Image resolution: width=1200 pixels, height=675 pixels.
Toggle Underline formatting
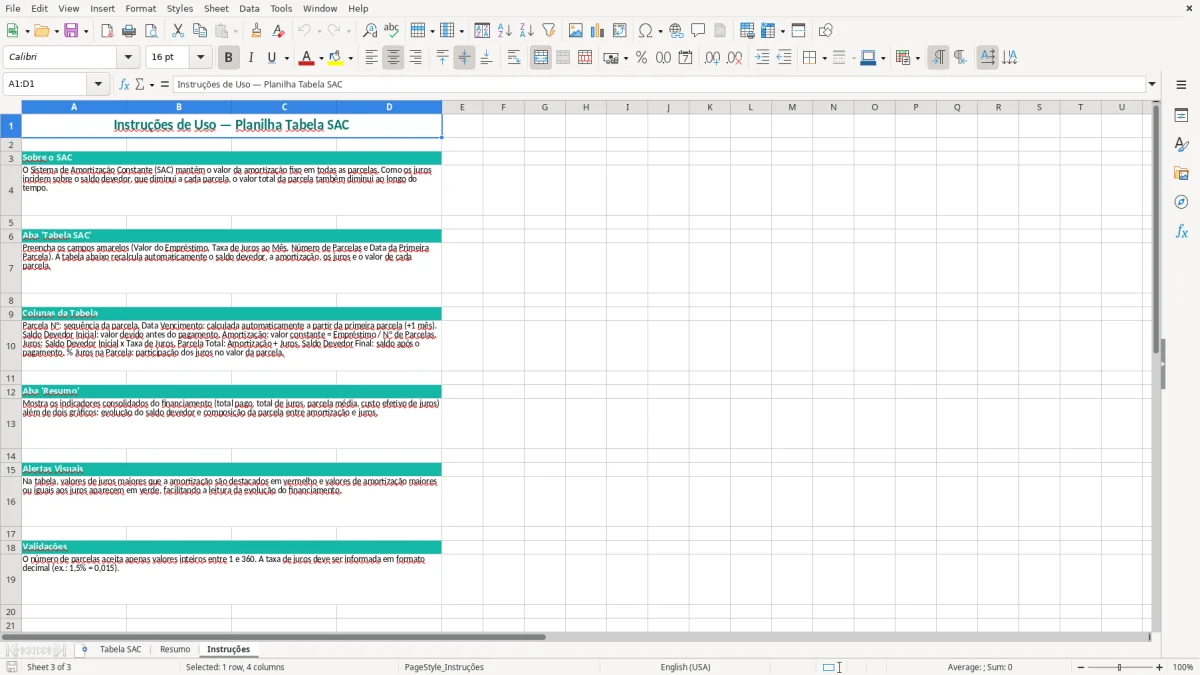pos(271,58)
